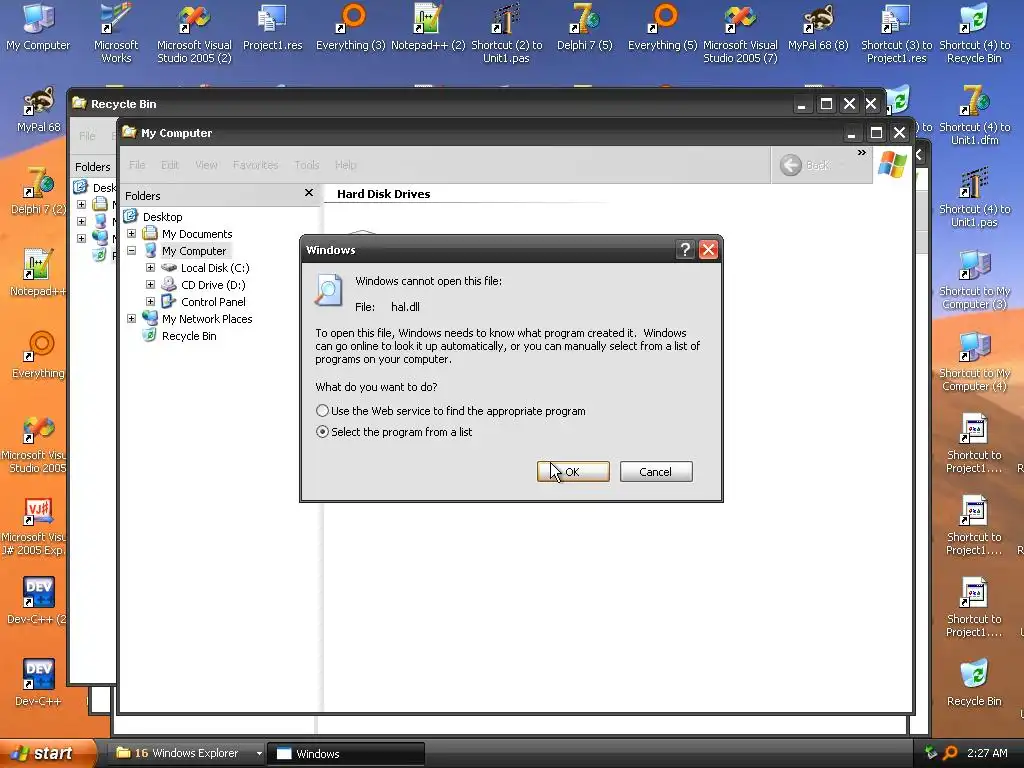Screen dimensions: 1024x768
Task: Select Desktop in My Computer folder tree
Action: [x=163, y=217]
